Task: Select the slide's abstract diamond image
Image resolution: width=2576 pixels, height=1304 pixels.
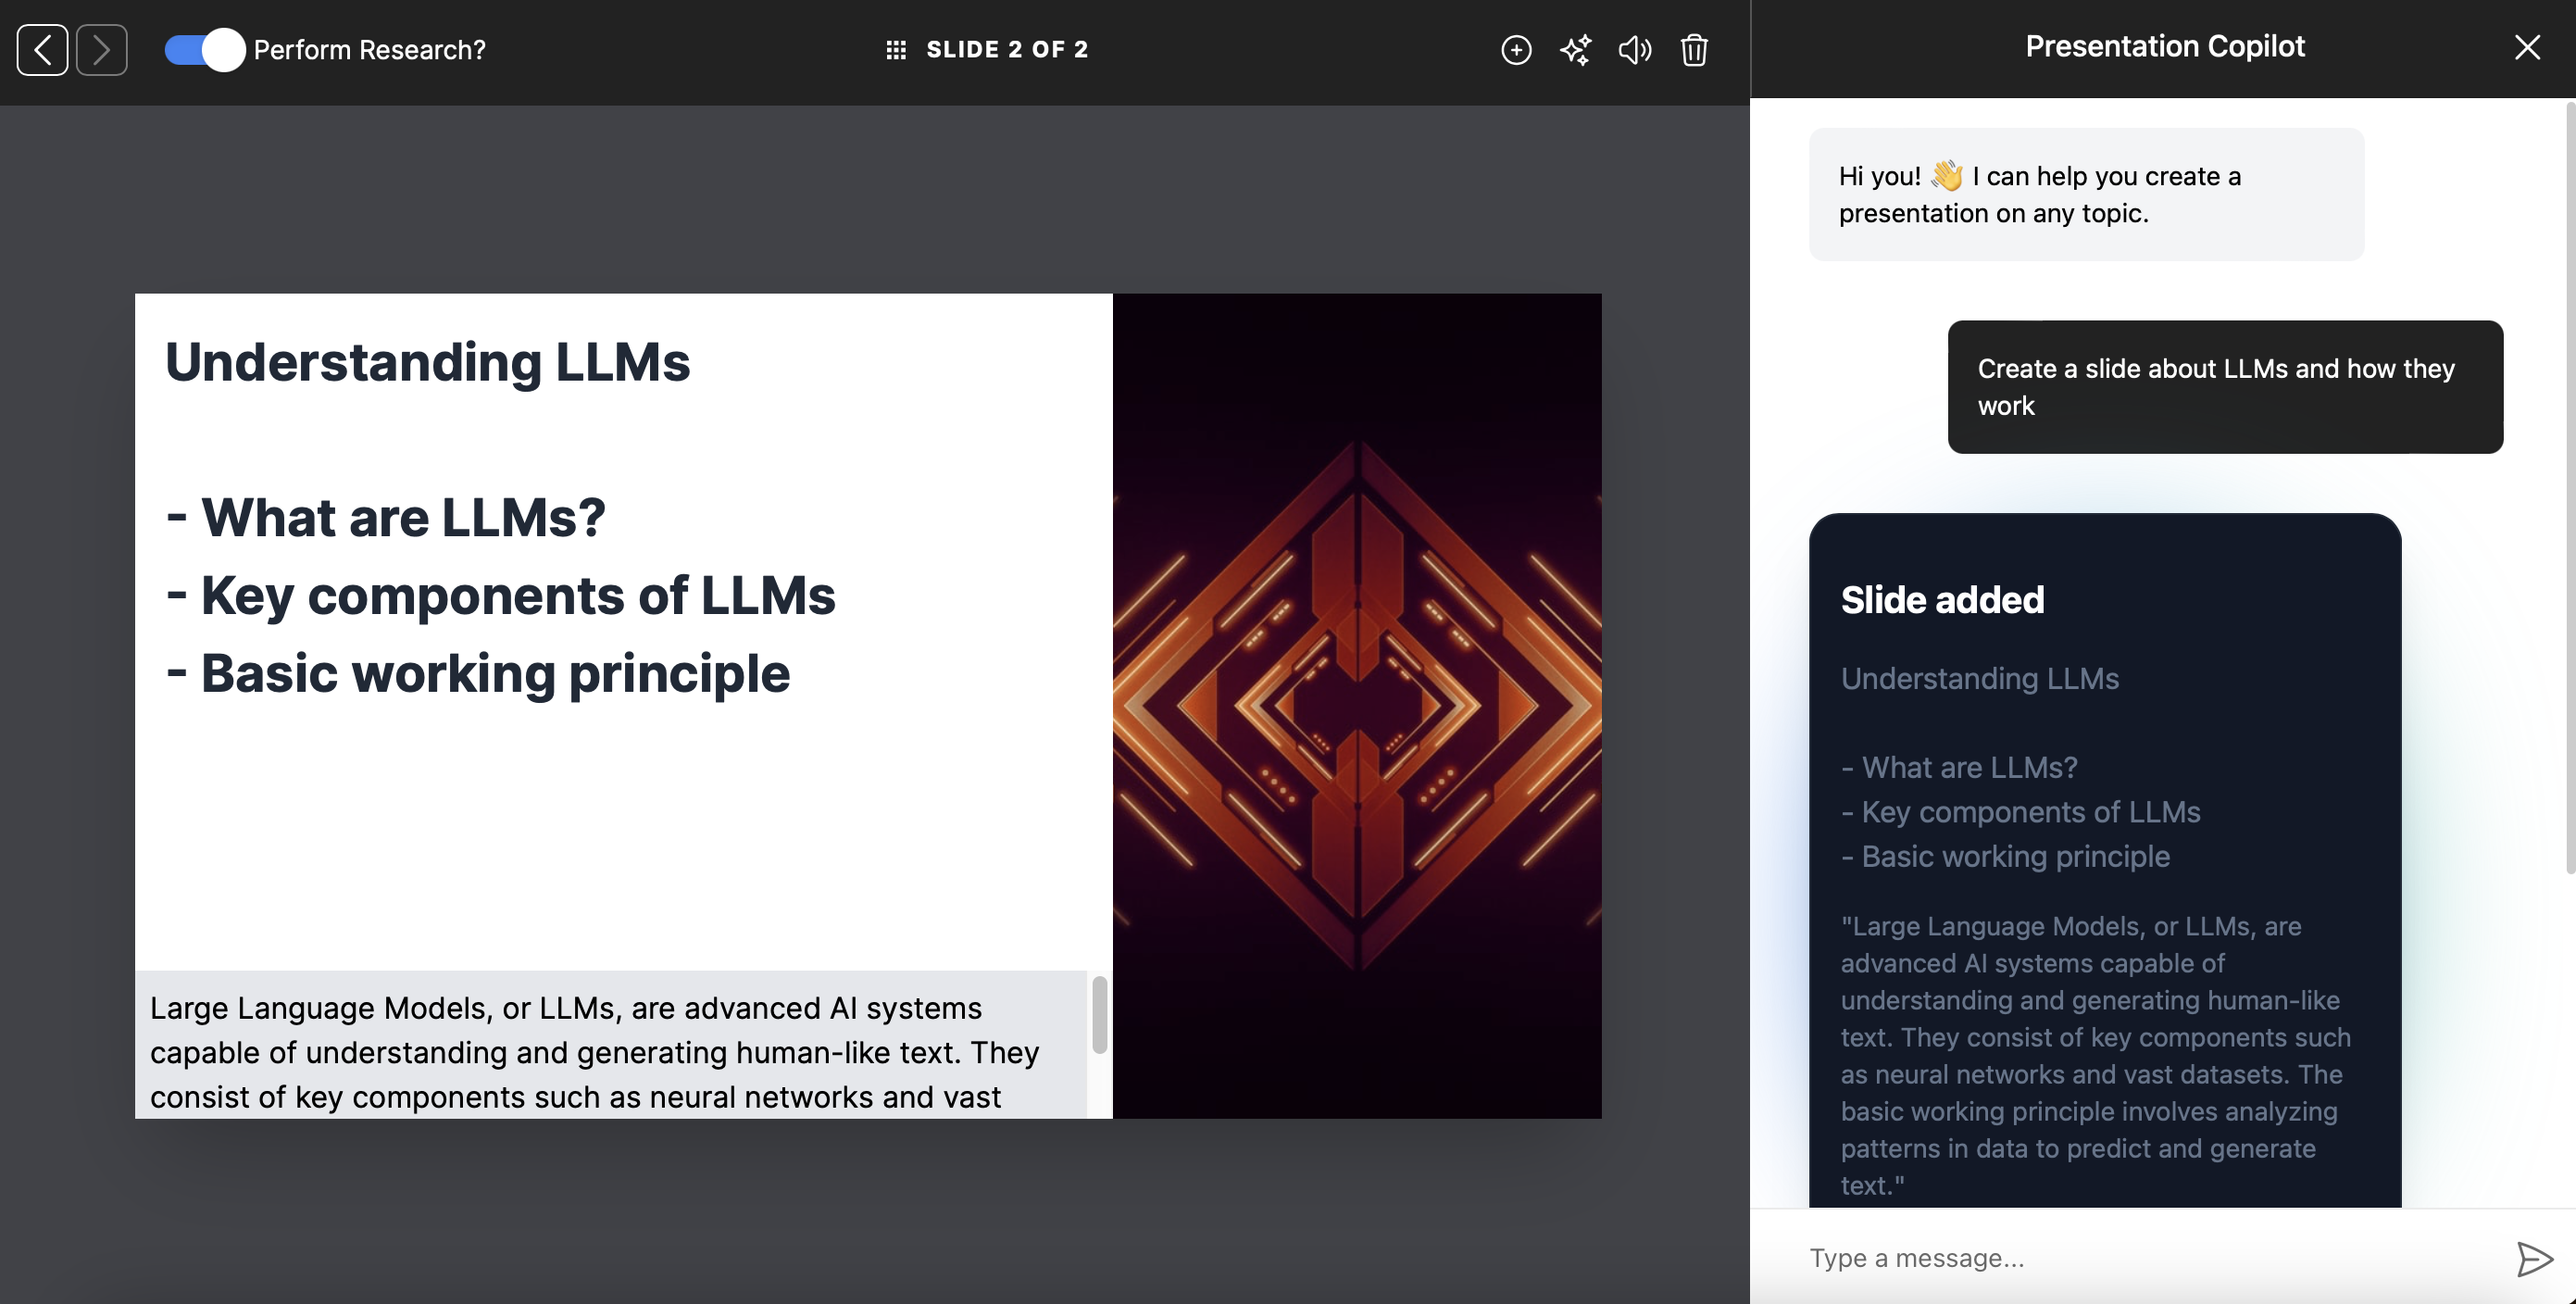Action: [x=1356, y=705]
